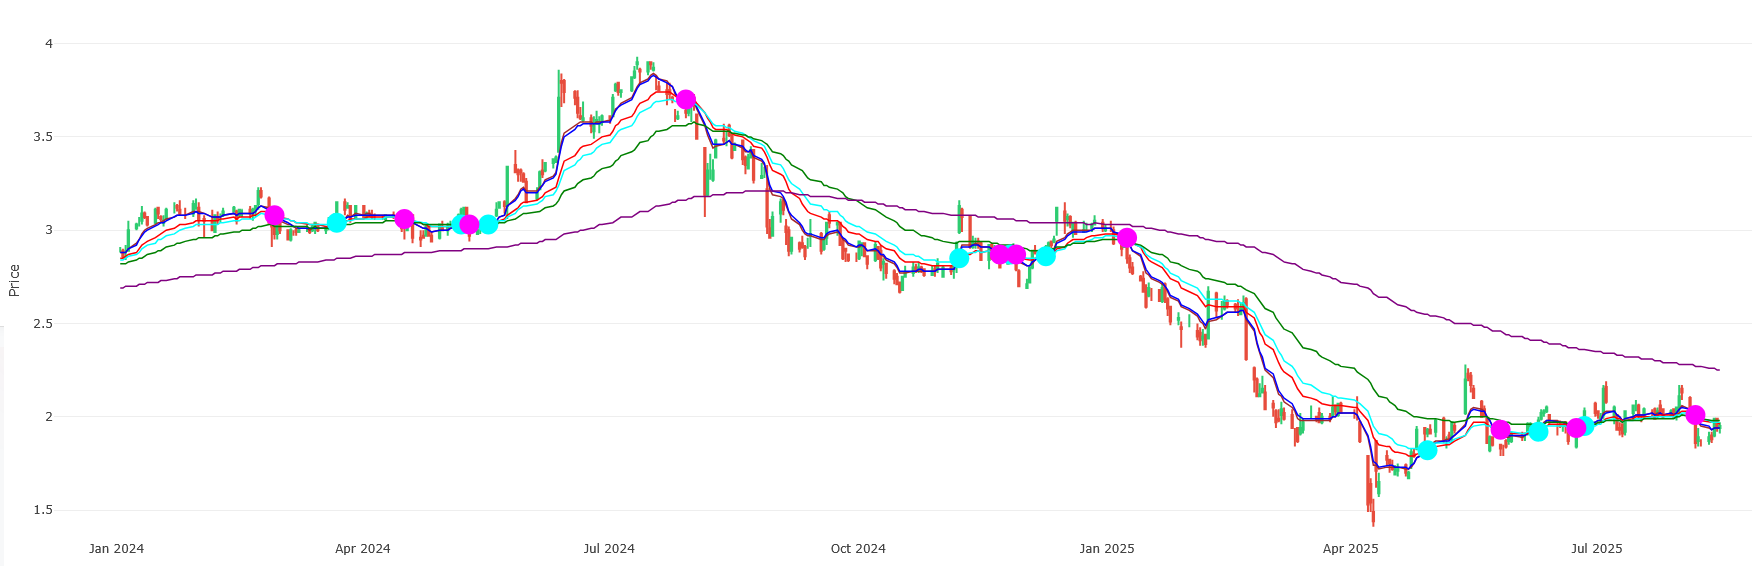This screenshot has height=566, width=1752.
Task: Click the '3' y-axis tick label
Action: tap(48, 230)
